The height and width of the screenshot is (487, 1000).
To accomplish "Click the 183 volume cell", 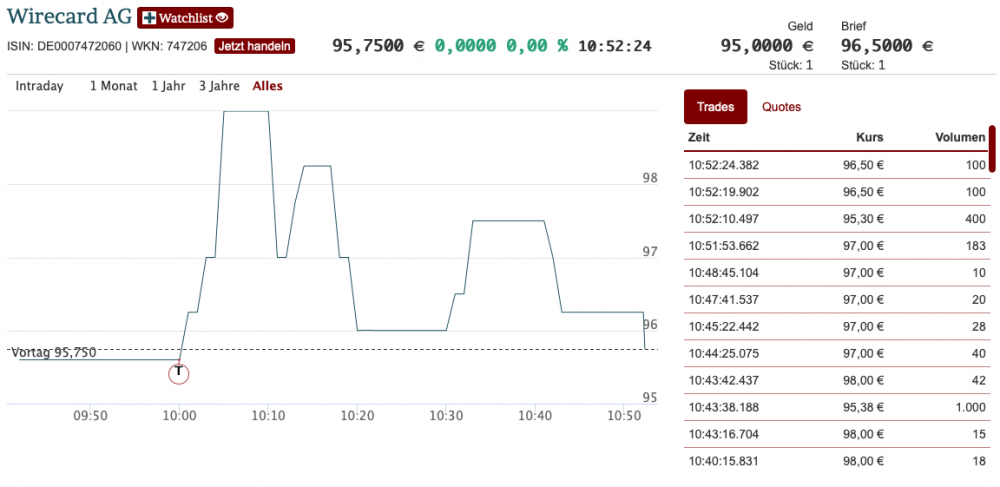I will click(976, 245).
